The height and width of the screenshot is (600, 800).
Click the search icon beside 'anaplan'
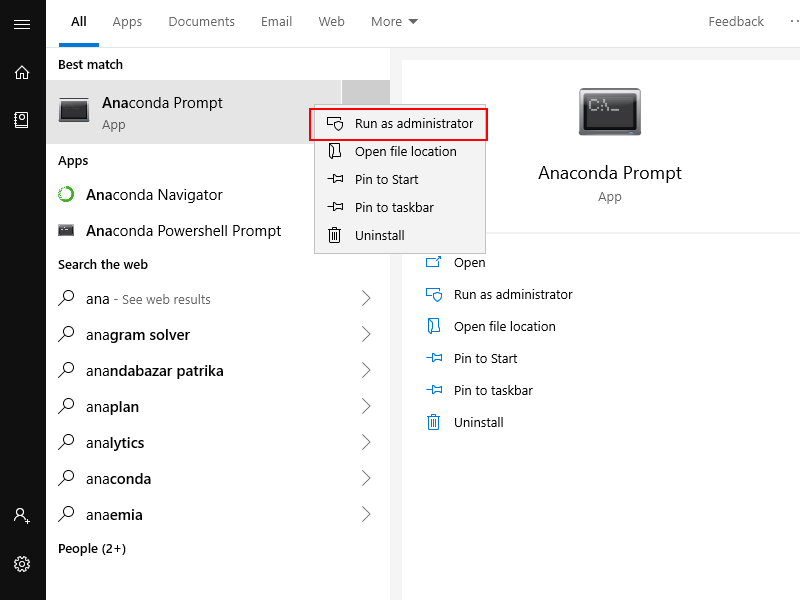coord(66,406)
